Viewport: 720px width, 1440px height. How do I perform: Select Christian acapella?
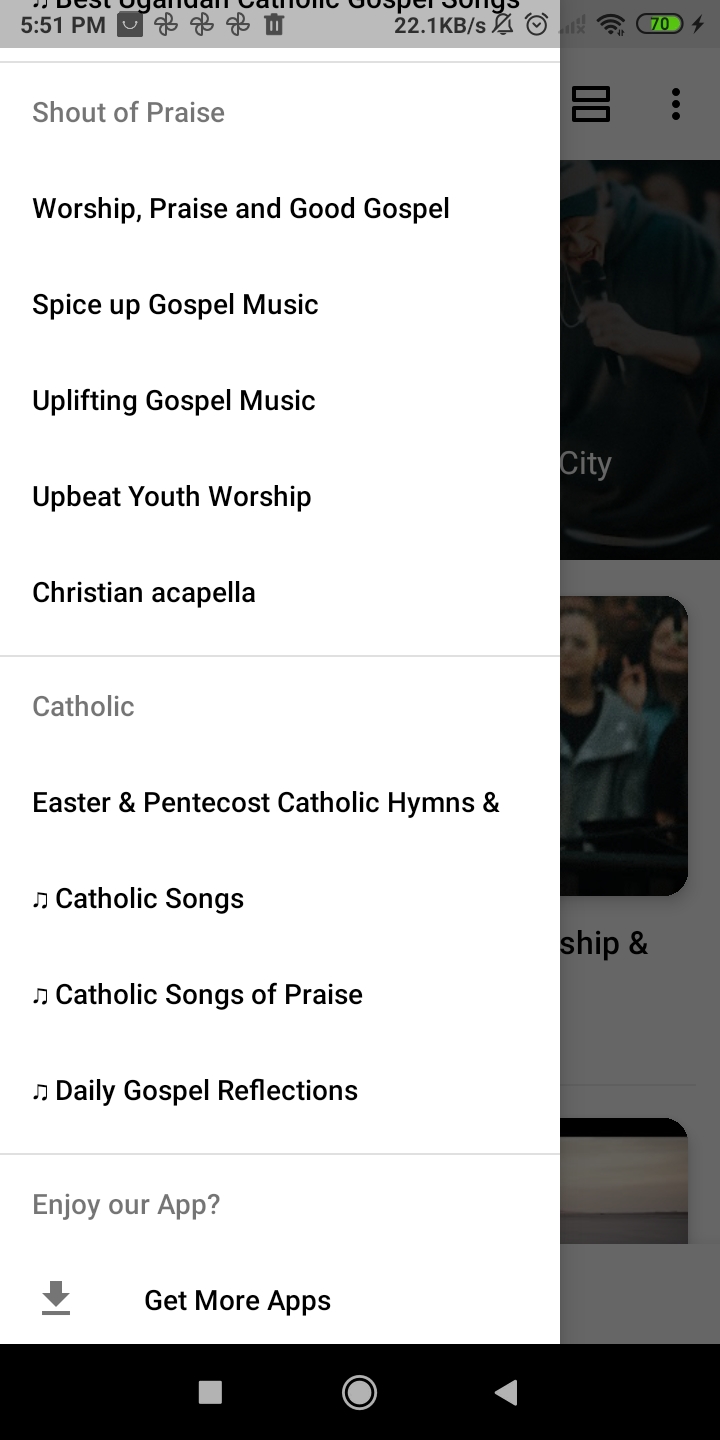pos(144,593)
